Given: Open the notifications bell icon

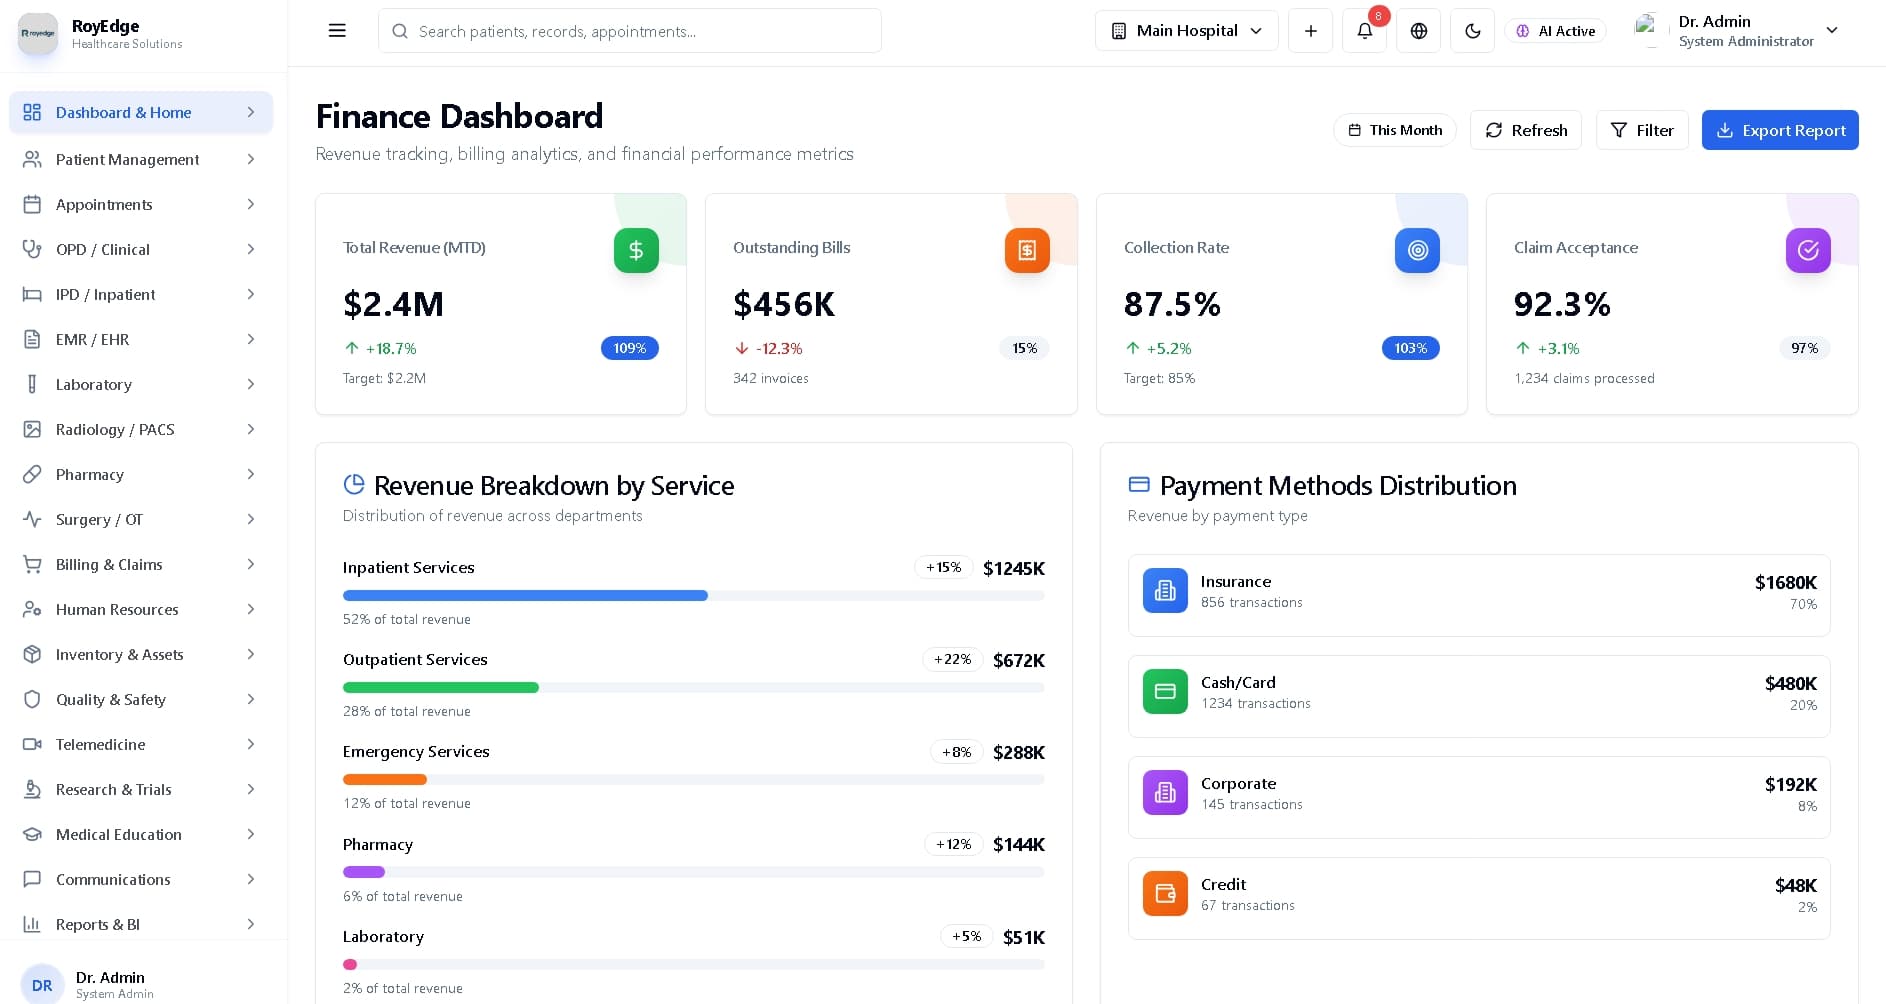Looking at the screenshot, I should click(x=1364, y=30).
